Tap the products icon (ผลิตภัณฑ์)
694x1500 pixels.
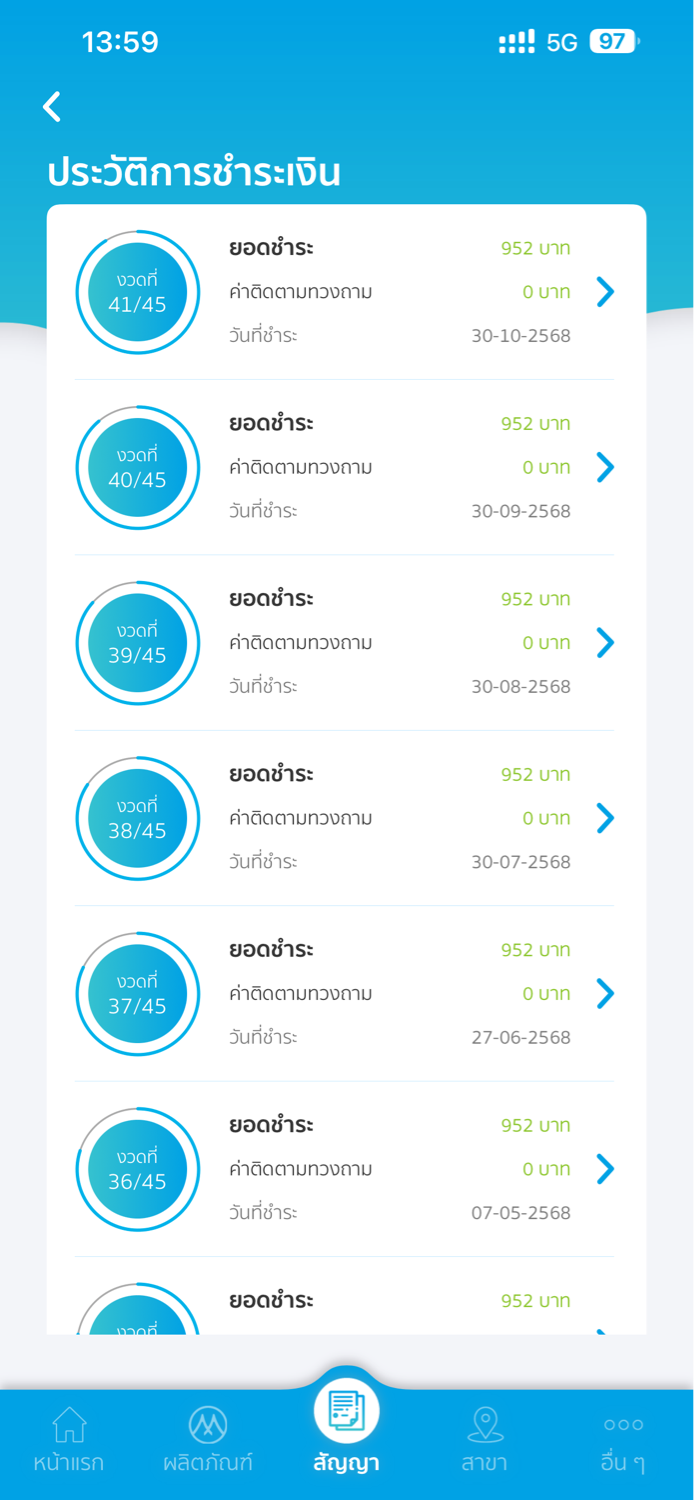click(x=208, y=1424)
